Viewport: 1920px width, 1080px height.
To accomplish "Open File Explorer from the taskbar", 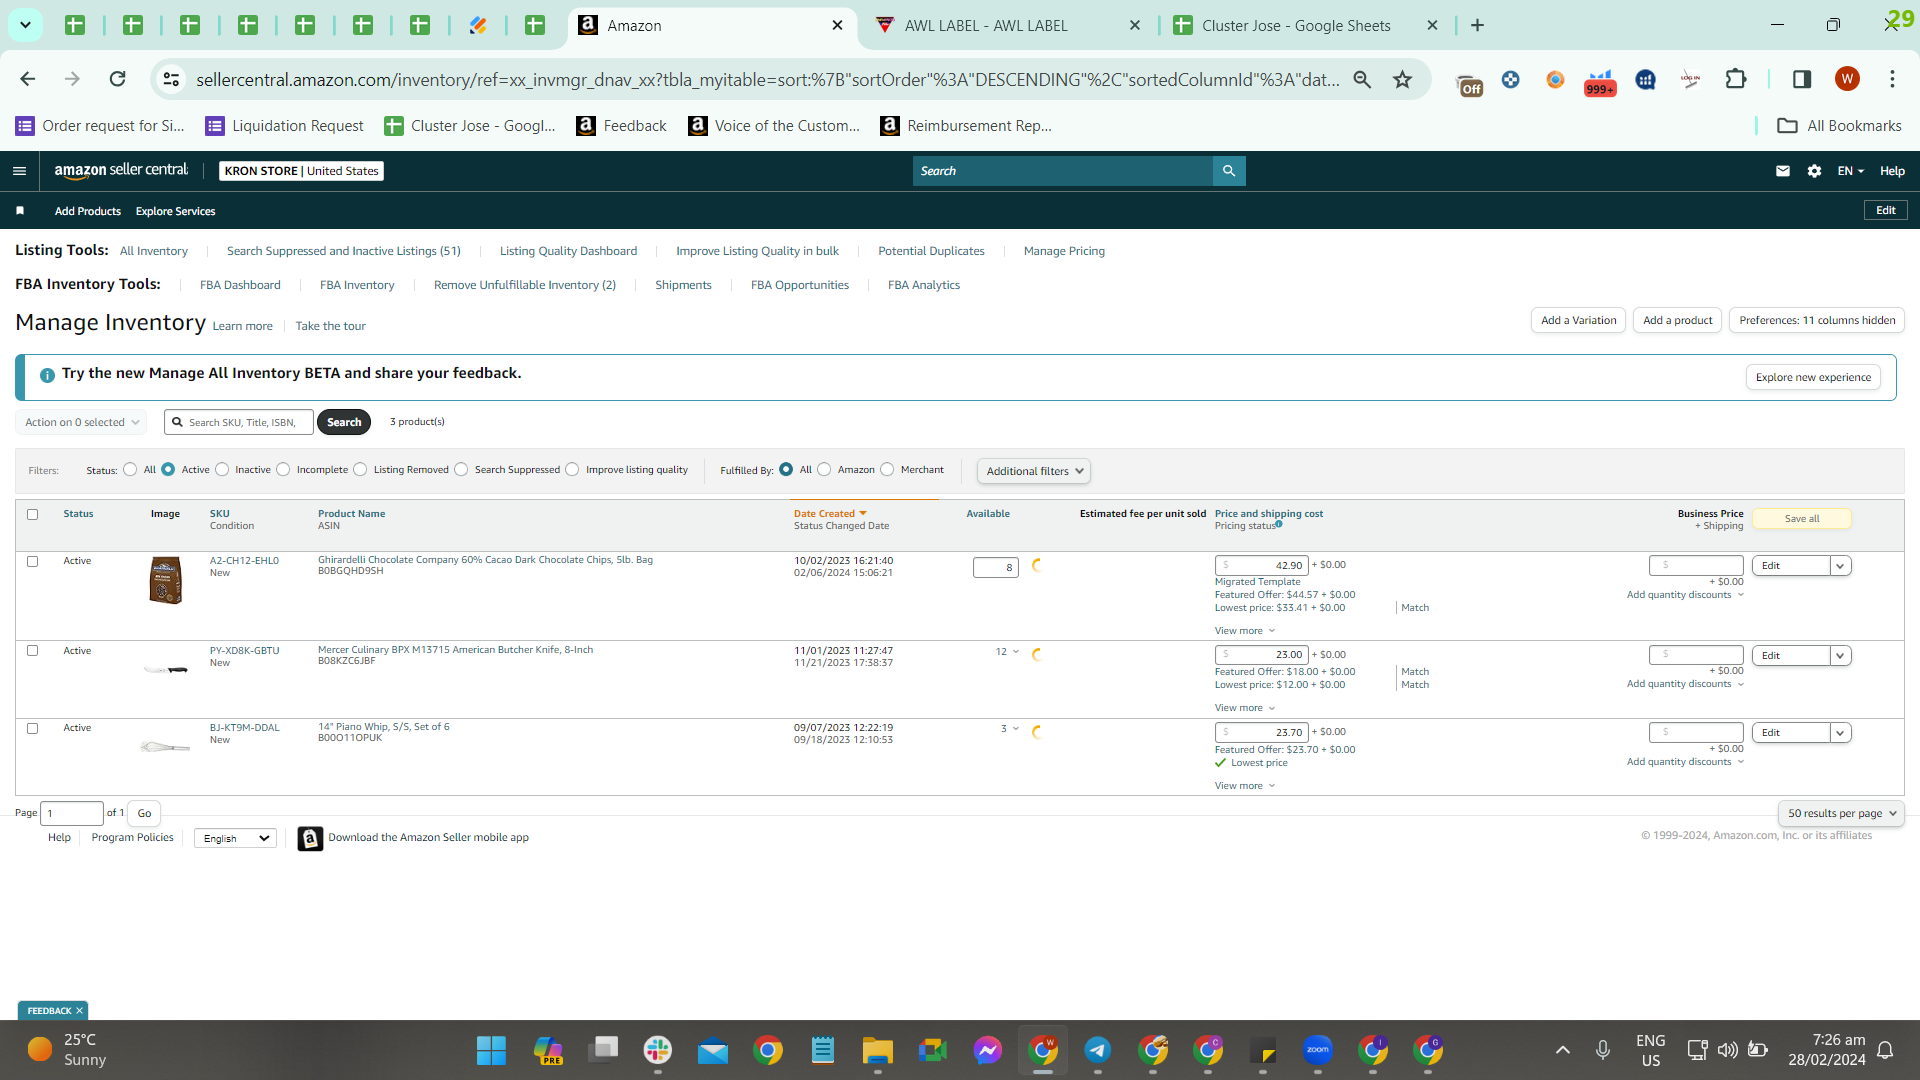I will tap(877, 1050).
